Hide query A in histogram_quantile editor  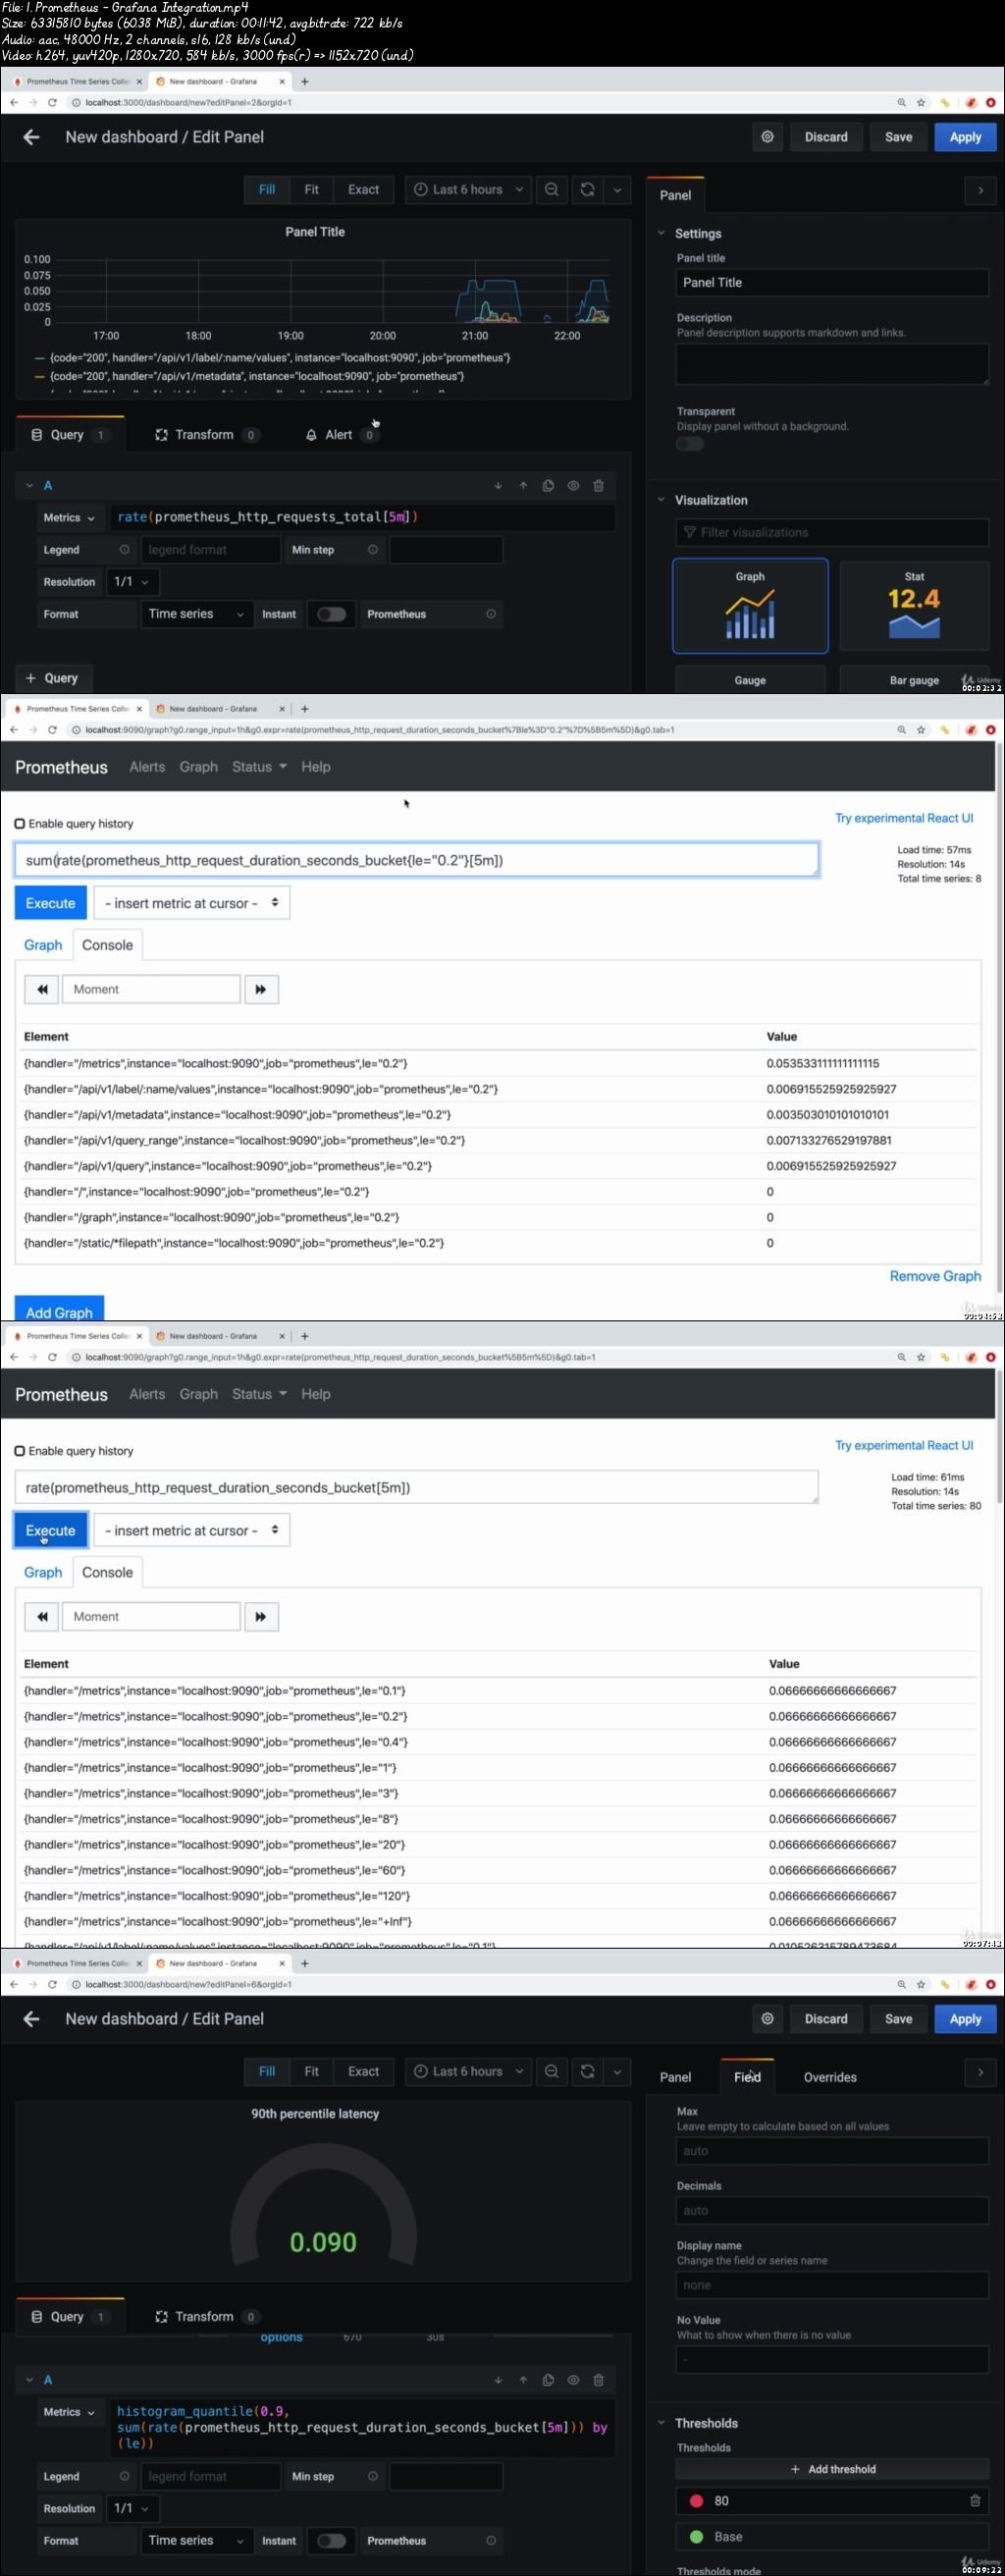pyautogui.click(x=573, y=2380)
